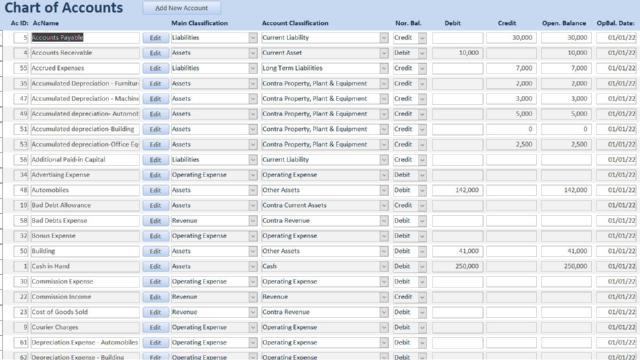Edit Depreciation Expense - Automobiles account
The width and height of the screenshot is (640, 360).
coord(156,343)
